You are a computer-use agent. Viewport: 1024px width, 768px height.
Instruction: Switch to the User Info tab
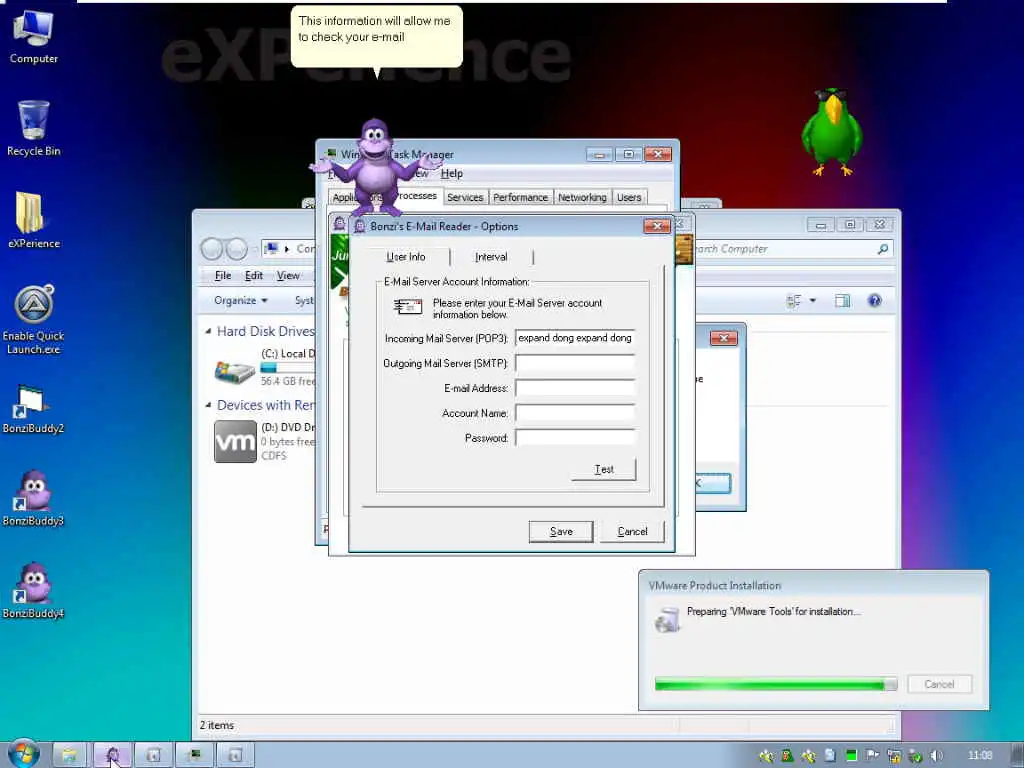406,257
